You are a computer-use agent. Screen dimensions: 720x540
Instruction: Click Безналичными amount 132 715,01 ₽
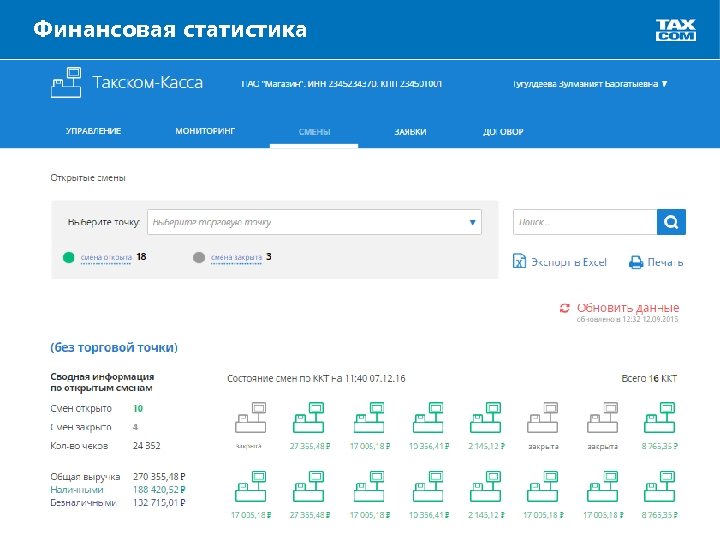(x=159, y=502)
